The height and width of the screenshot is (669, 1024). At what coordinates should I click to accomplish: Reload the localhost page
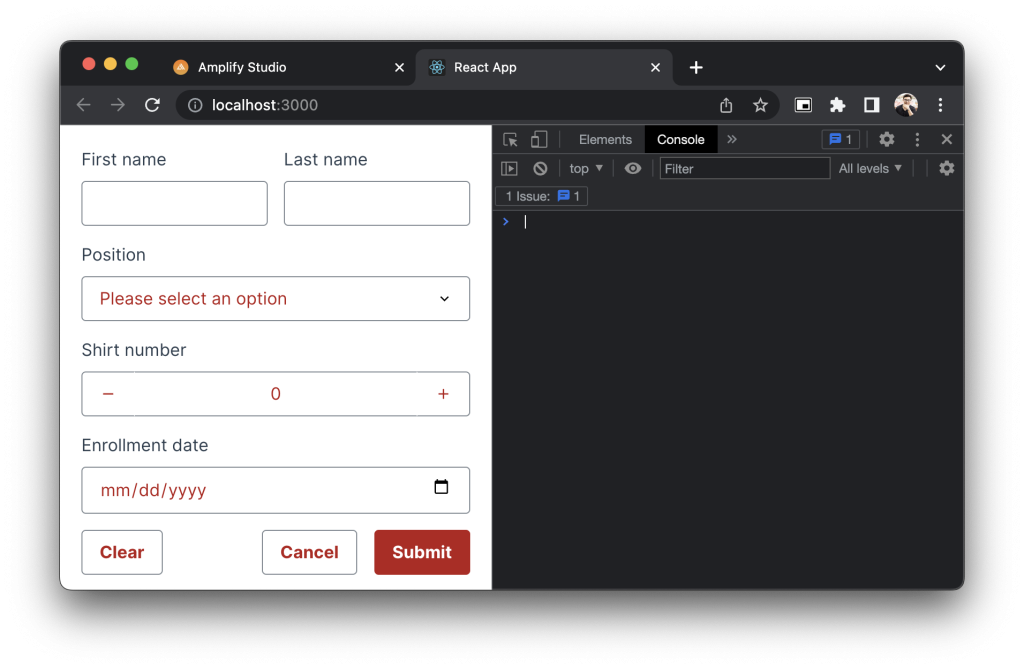click(x=151, y=104)
